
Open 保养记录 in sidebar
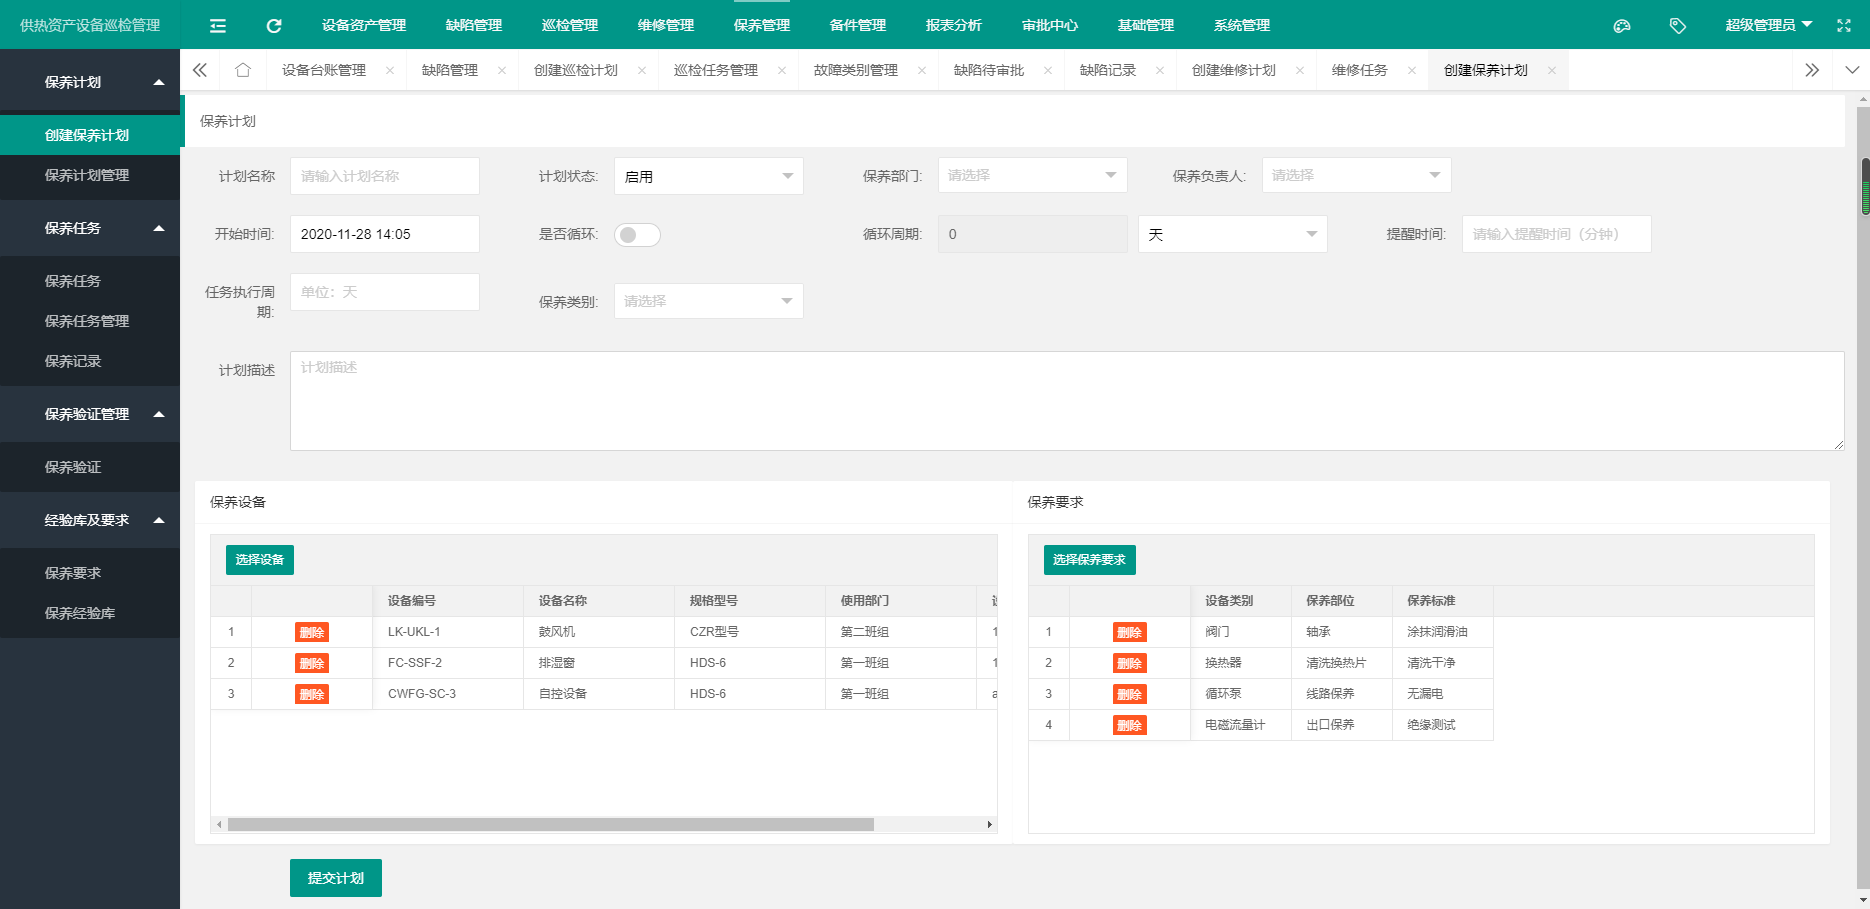click(90, 361)
